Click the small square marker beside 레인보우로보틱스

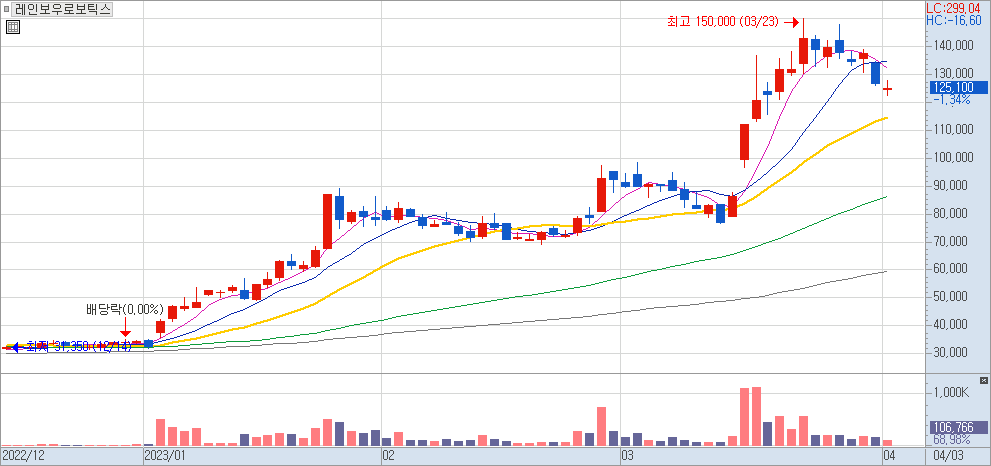click(6, 9)
